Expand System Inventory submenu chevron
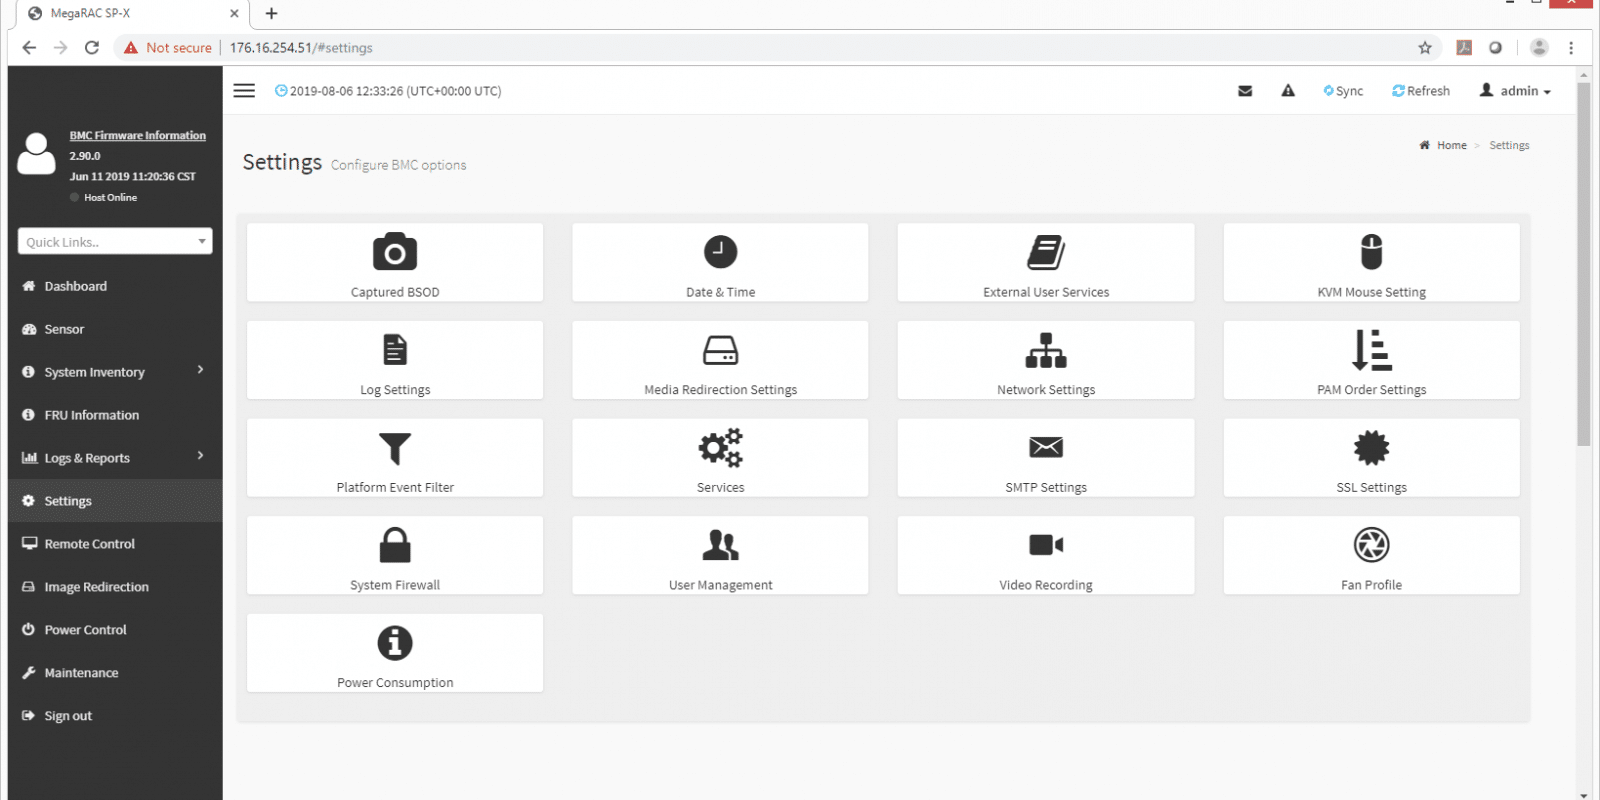This screenshot has width=1600, height=800. 201,370
